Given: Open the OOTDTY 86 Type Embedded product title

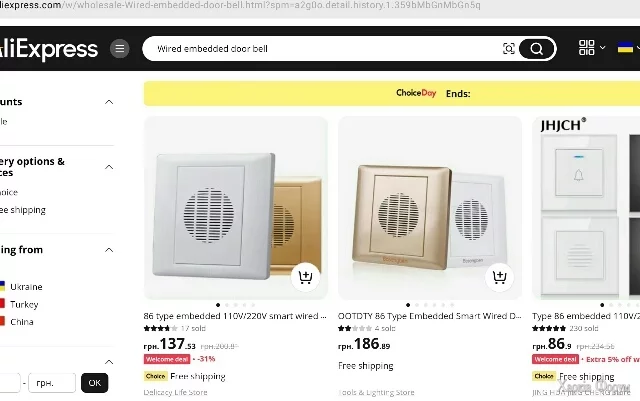Looking at the screenshot, I should pos(429,315).
